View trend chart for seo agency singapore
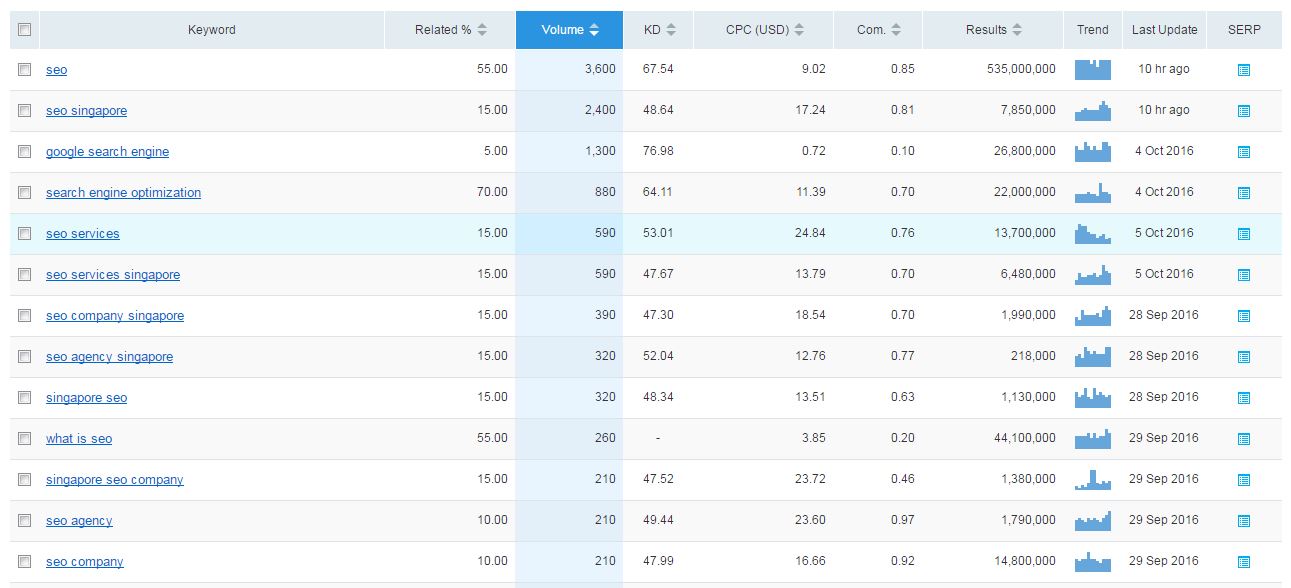Screen dimensions: 1291x588 tap(1093, 356)
